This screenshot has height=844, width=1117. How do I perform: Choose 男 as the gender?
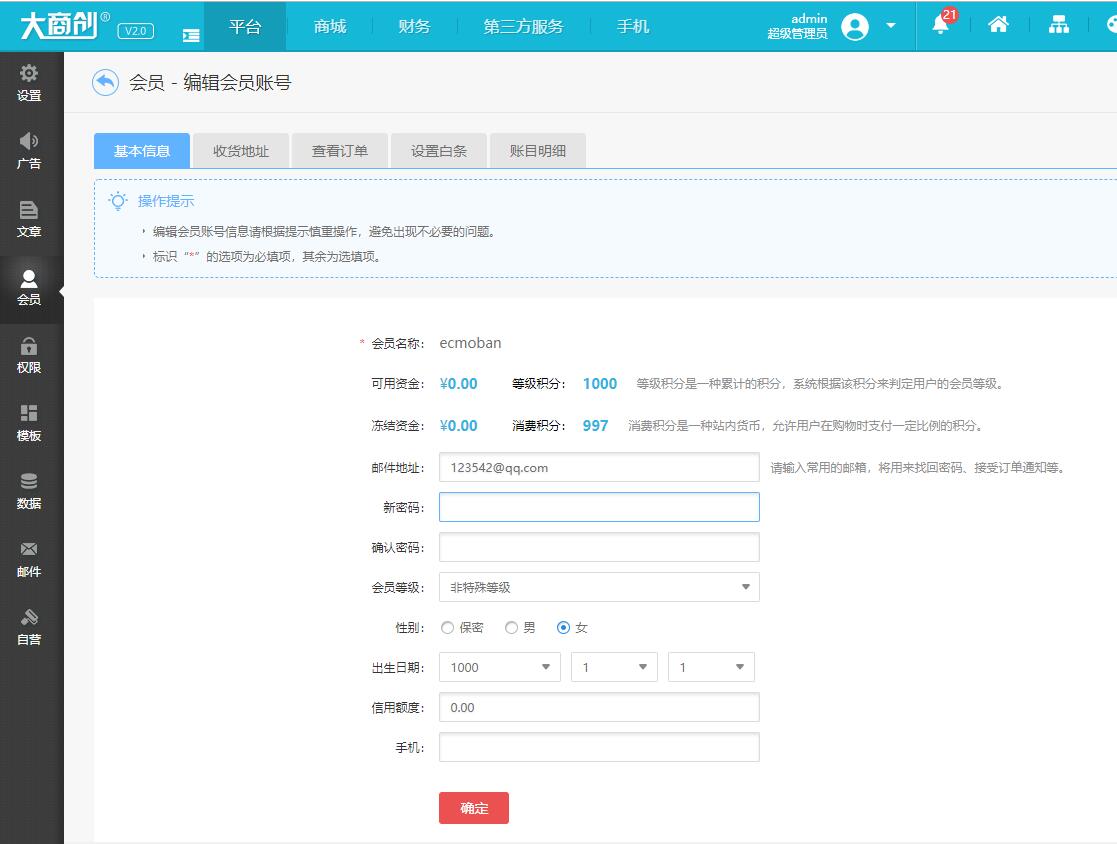point(510,627)
